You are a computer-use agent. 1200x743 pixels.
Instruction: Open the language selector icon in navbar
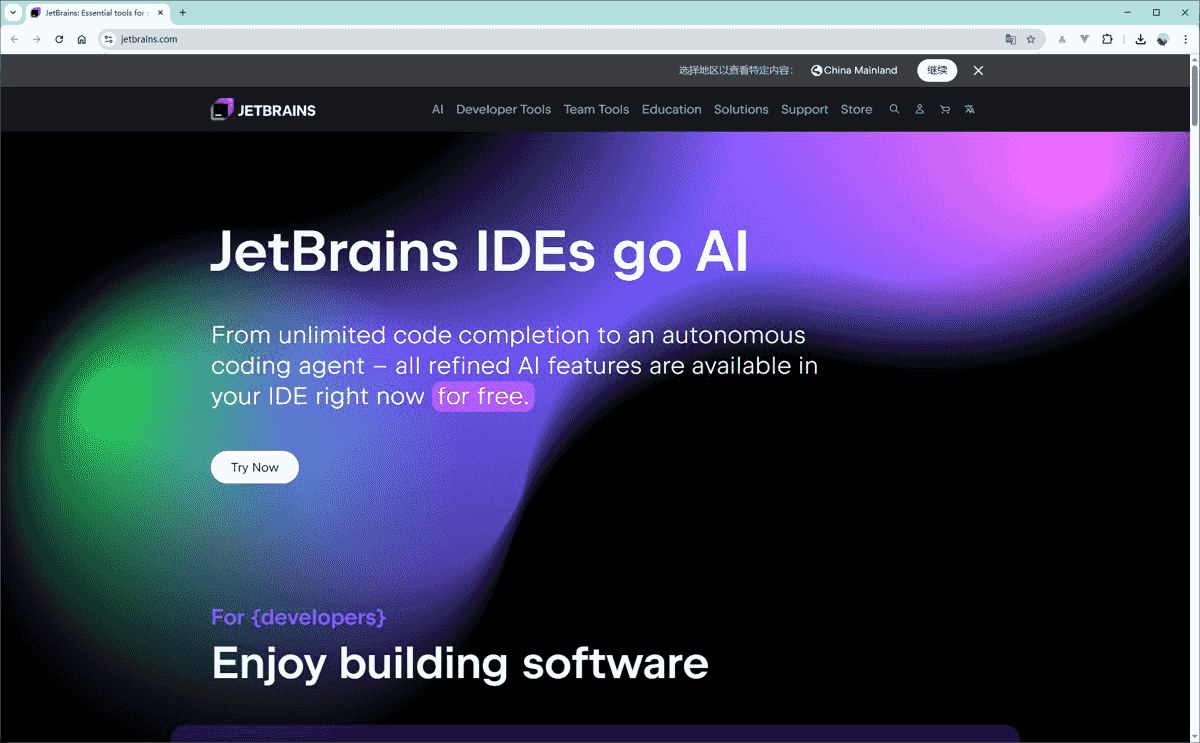969,109
